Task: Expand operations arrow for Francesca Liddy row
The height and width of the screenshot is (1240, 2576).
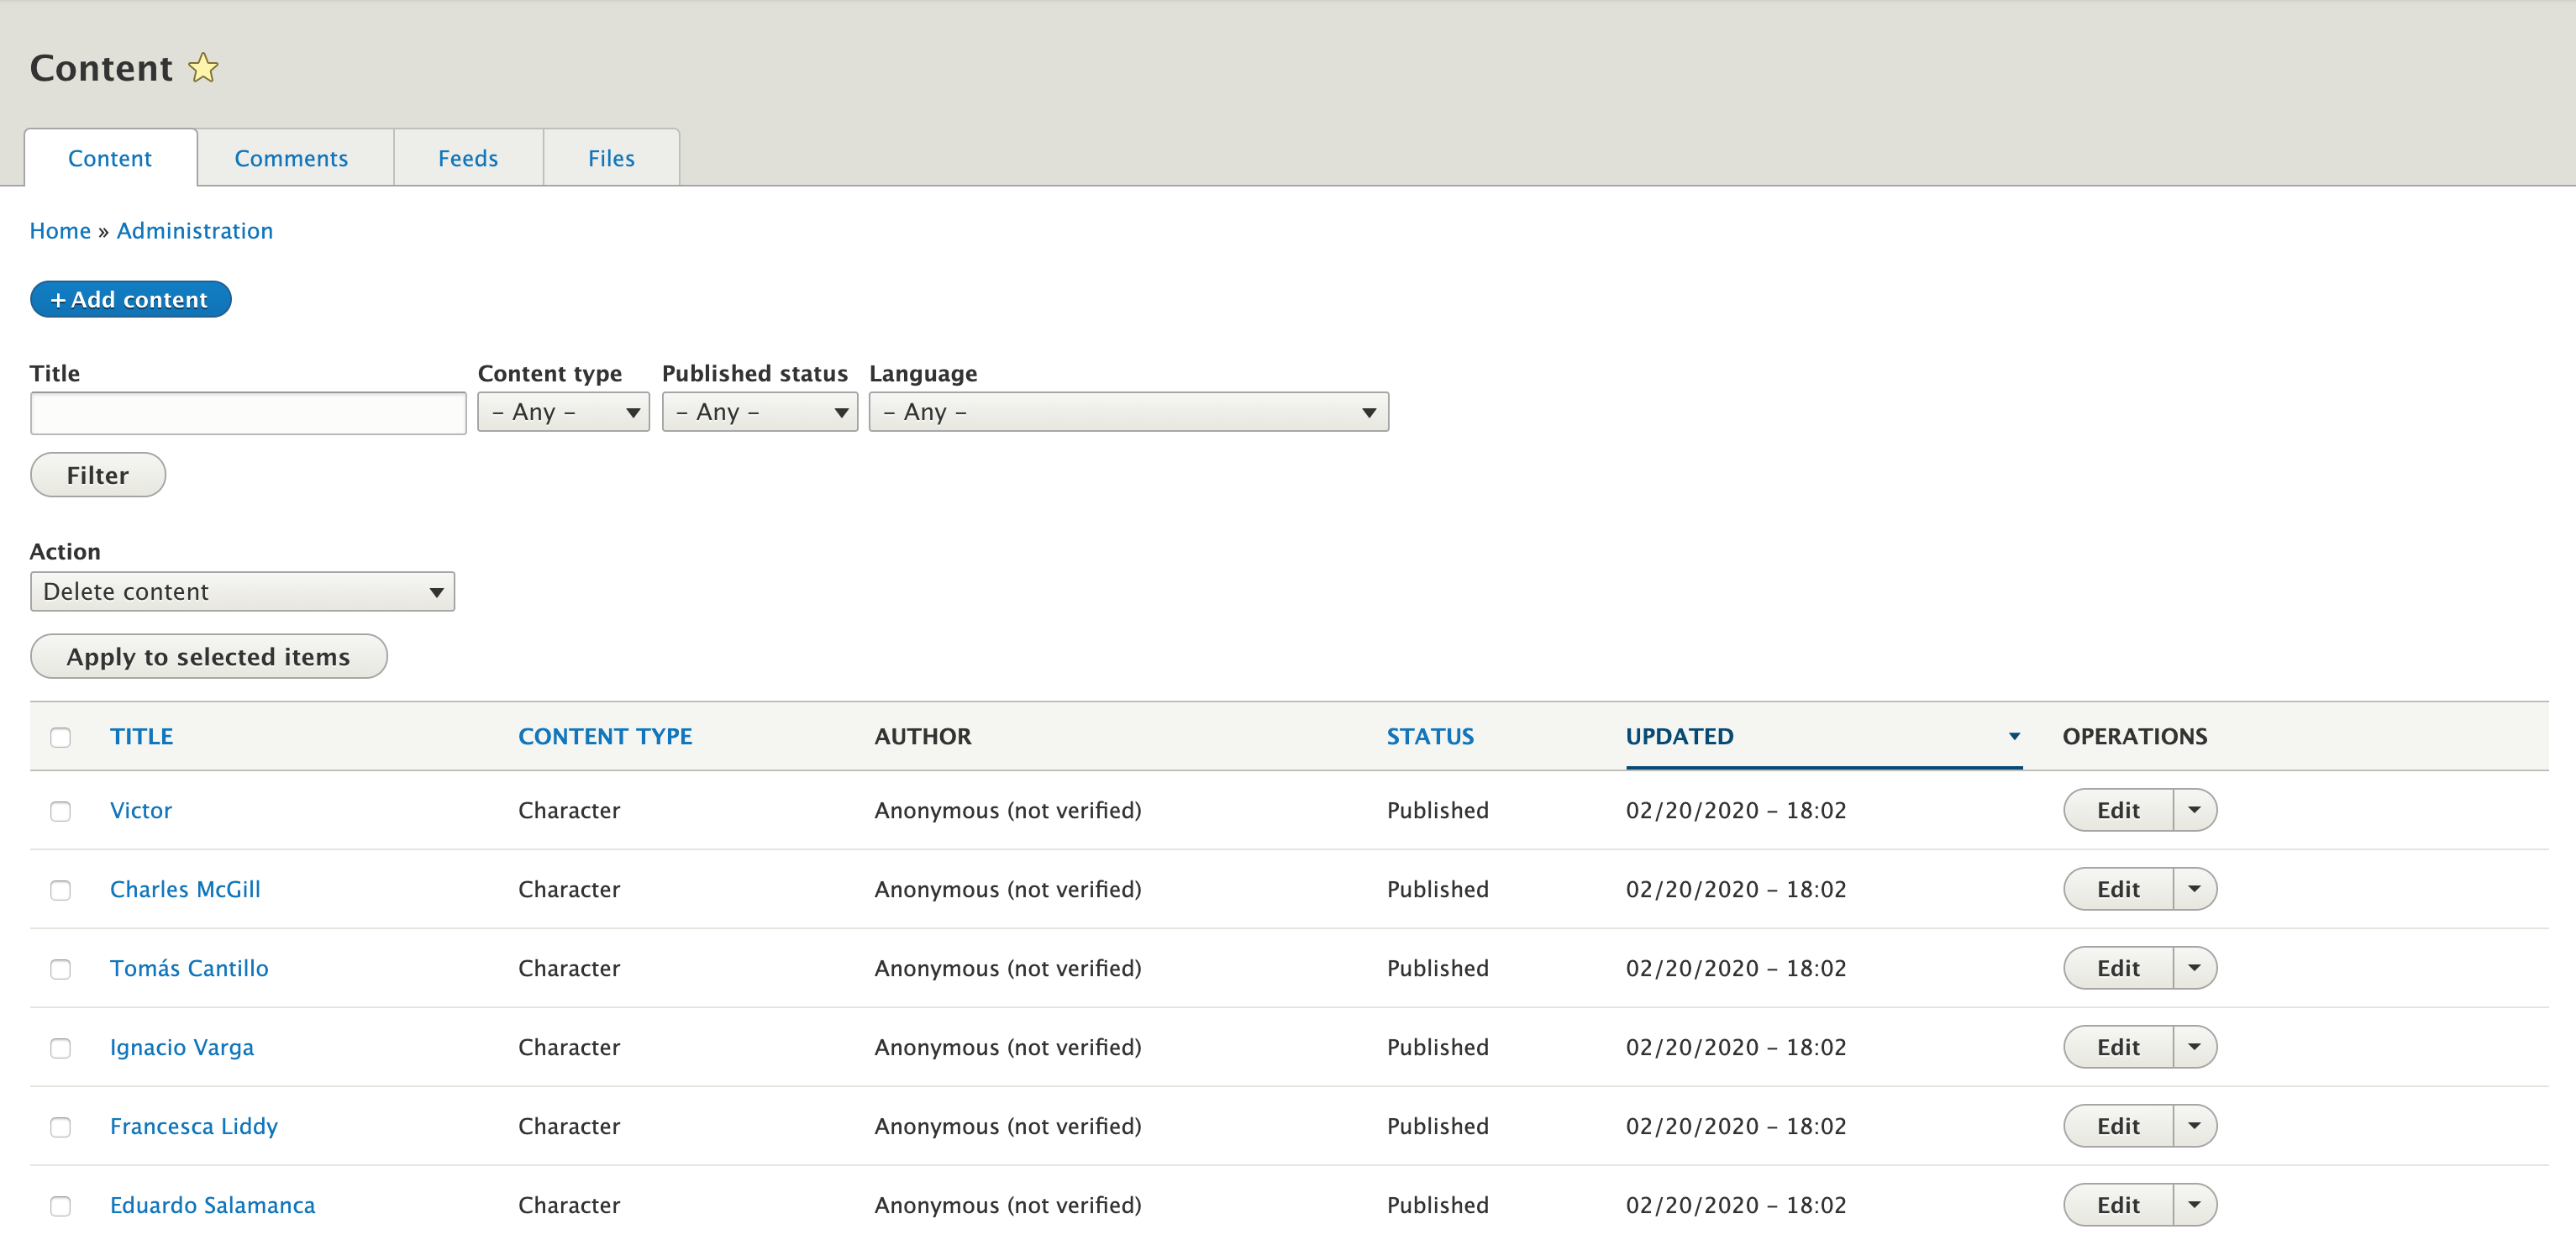Action: tap(2194, 1126)
